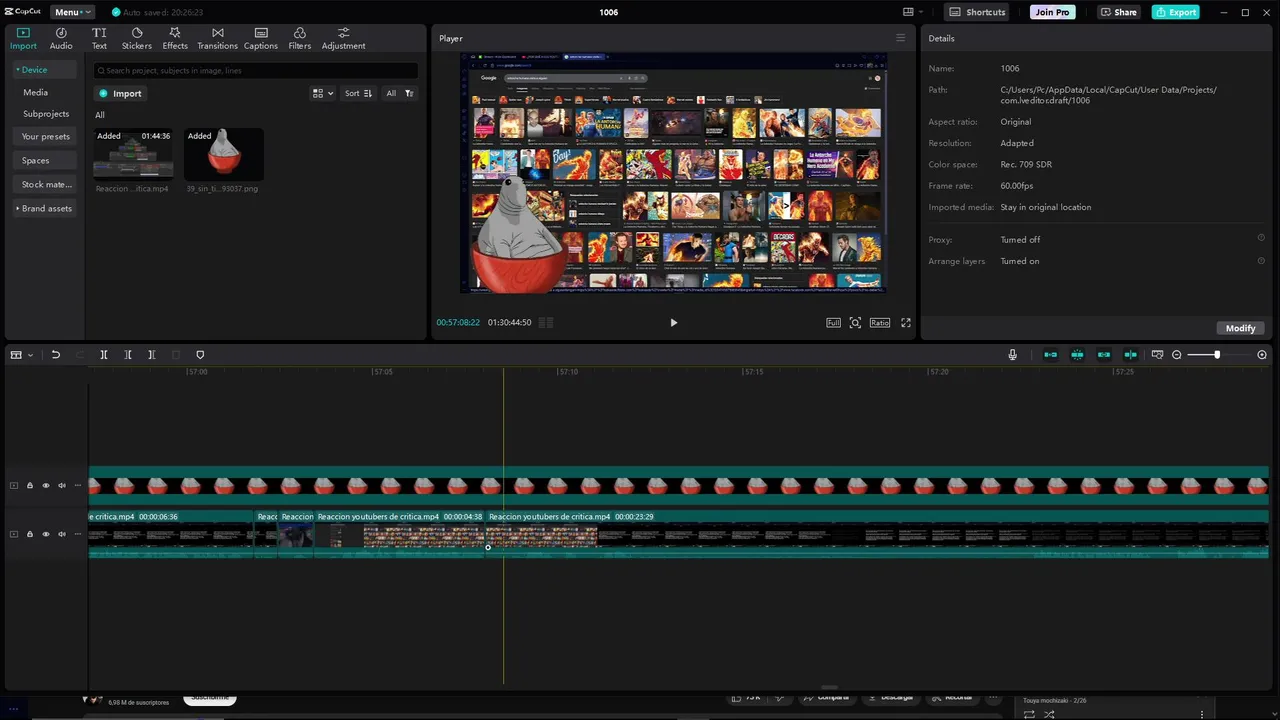Toggle auto snapping in timeline toolbar

click(1077, 355)
